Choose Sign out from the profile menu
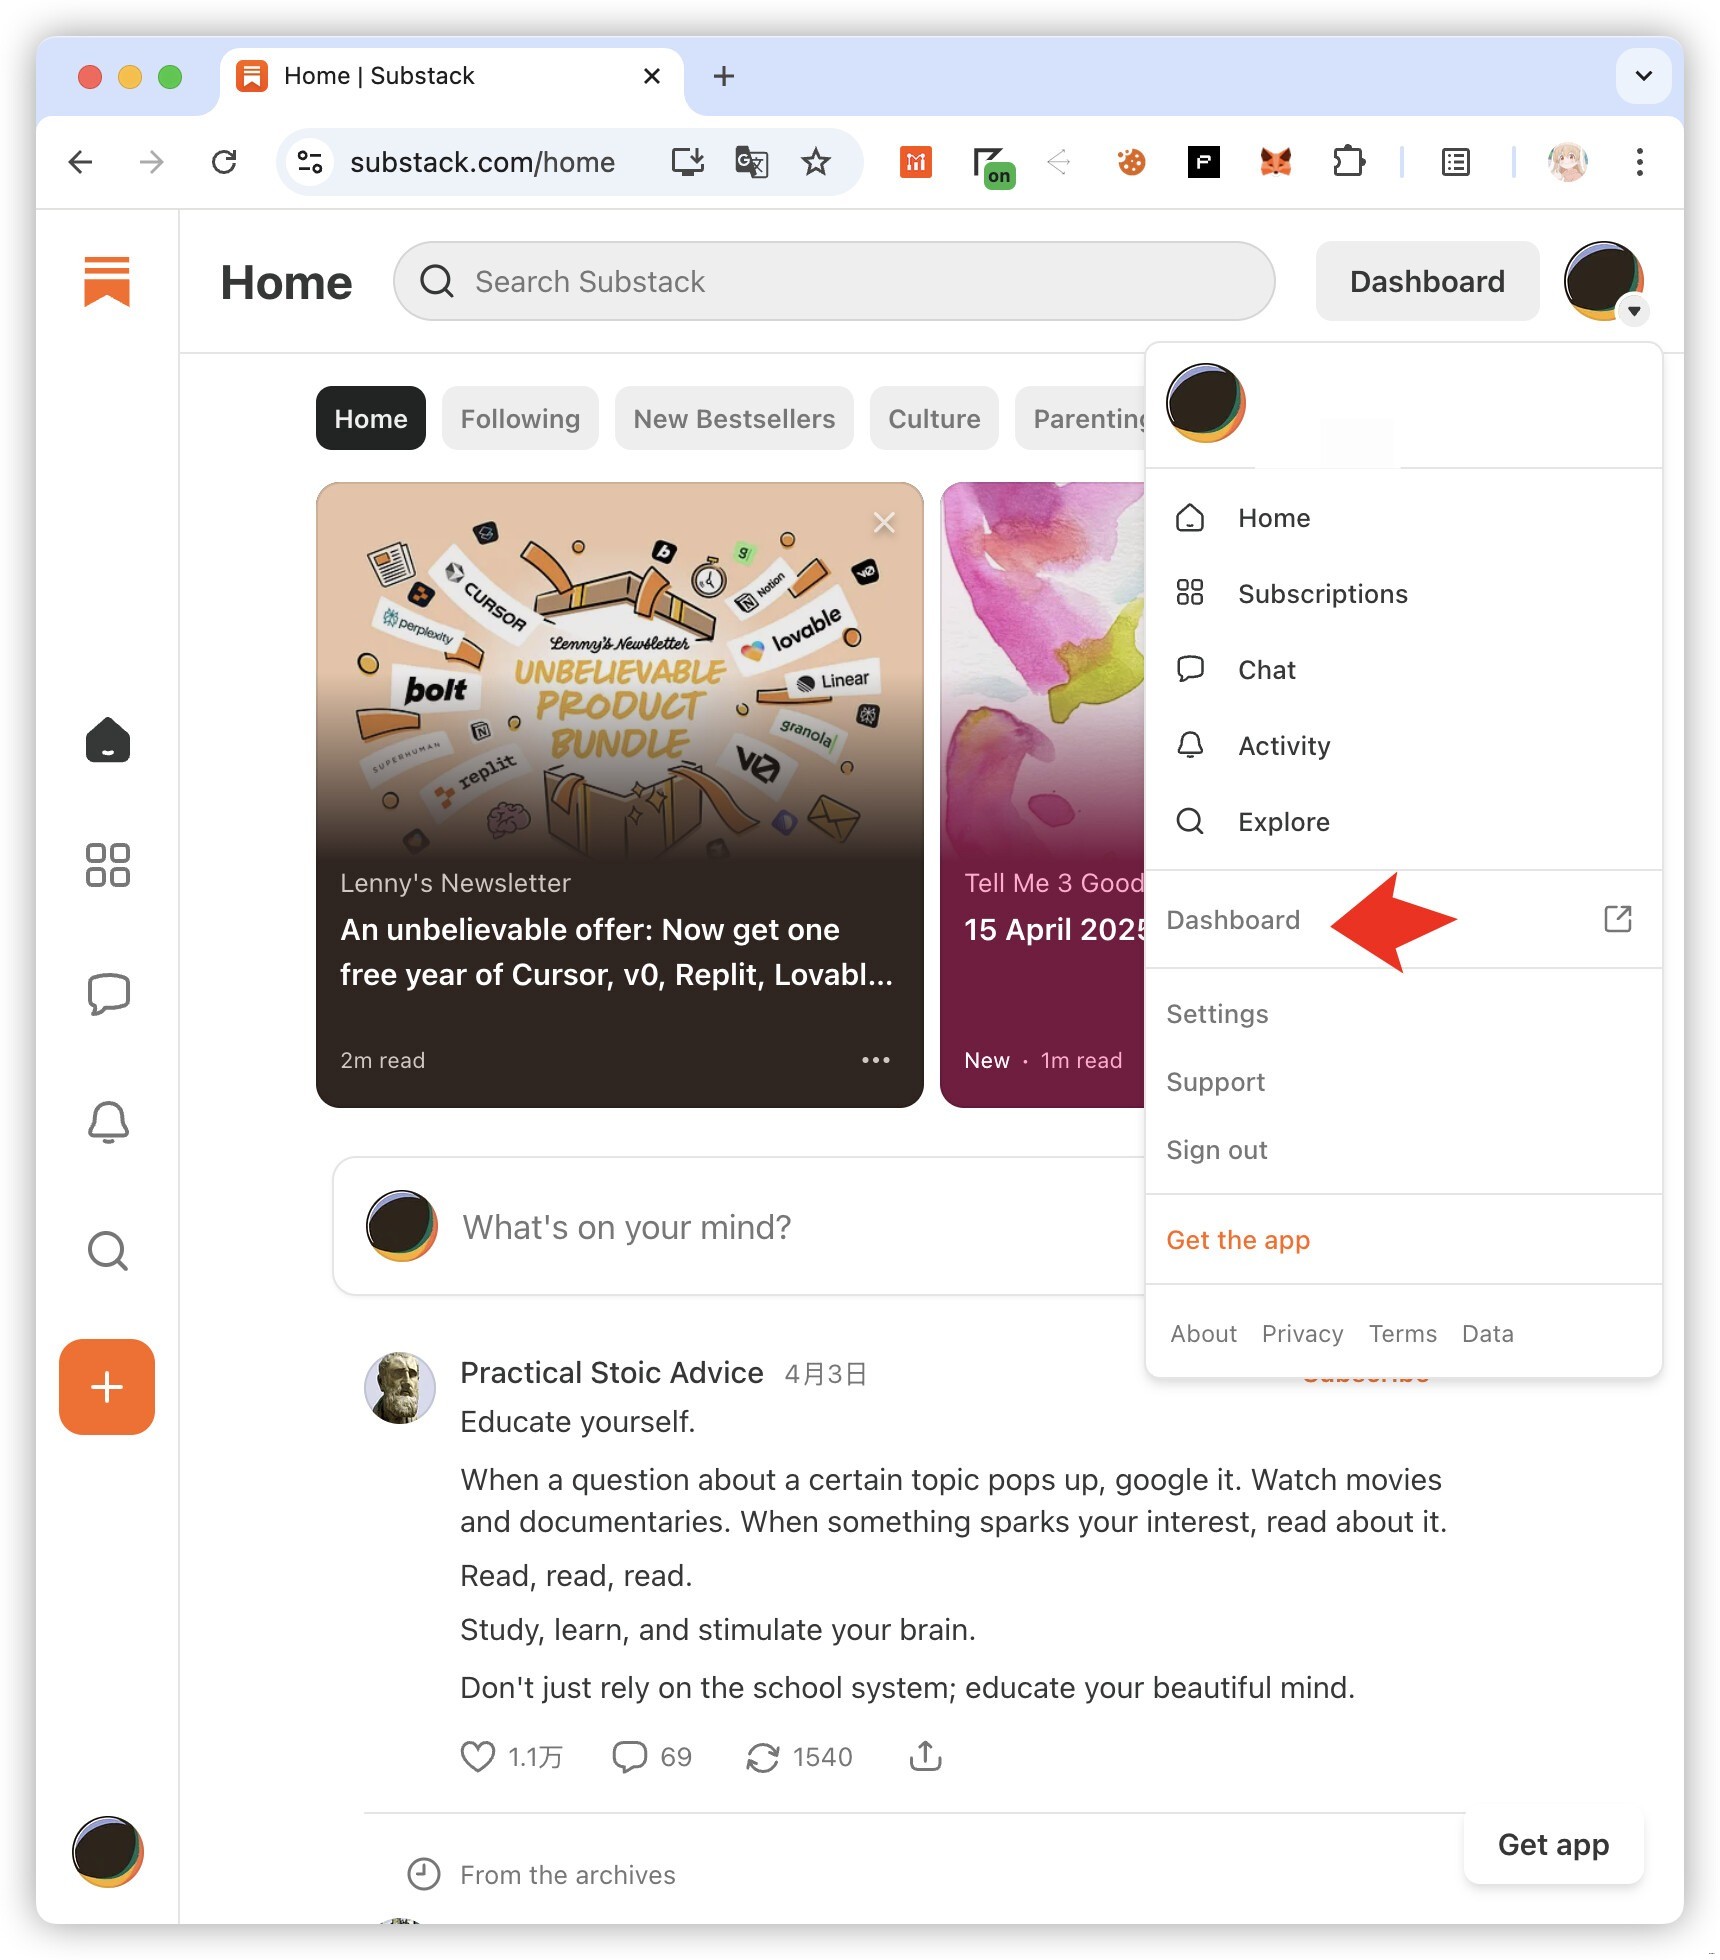 (x=1217, y=1150)
